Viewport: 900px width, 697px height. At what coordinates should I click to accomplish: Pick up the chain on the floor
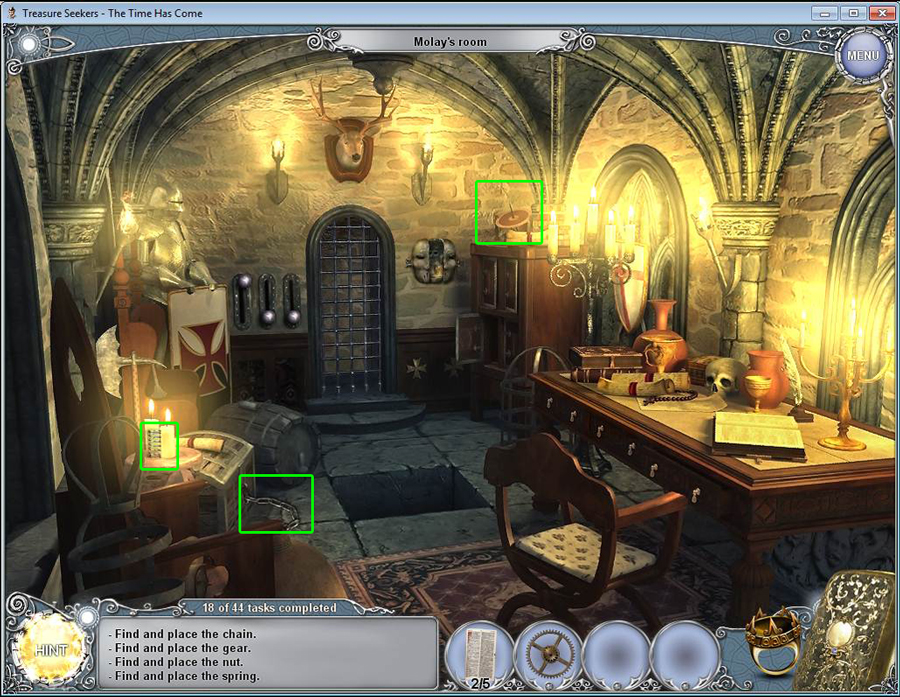[276, 503]
